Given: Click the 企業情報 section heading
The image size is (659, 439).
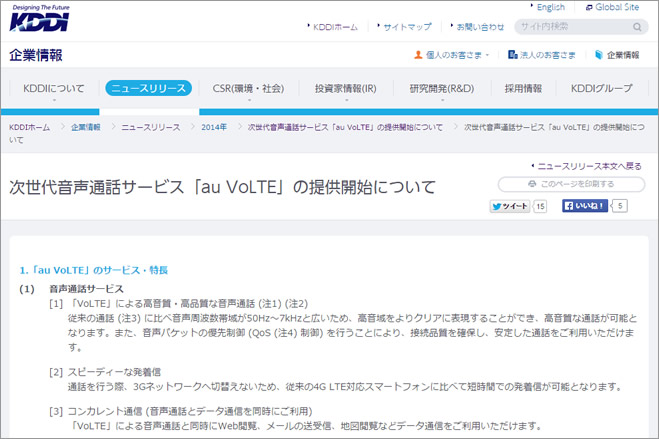Looking at the screenshot, I should [x=36, y=55].
